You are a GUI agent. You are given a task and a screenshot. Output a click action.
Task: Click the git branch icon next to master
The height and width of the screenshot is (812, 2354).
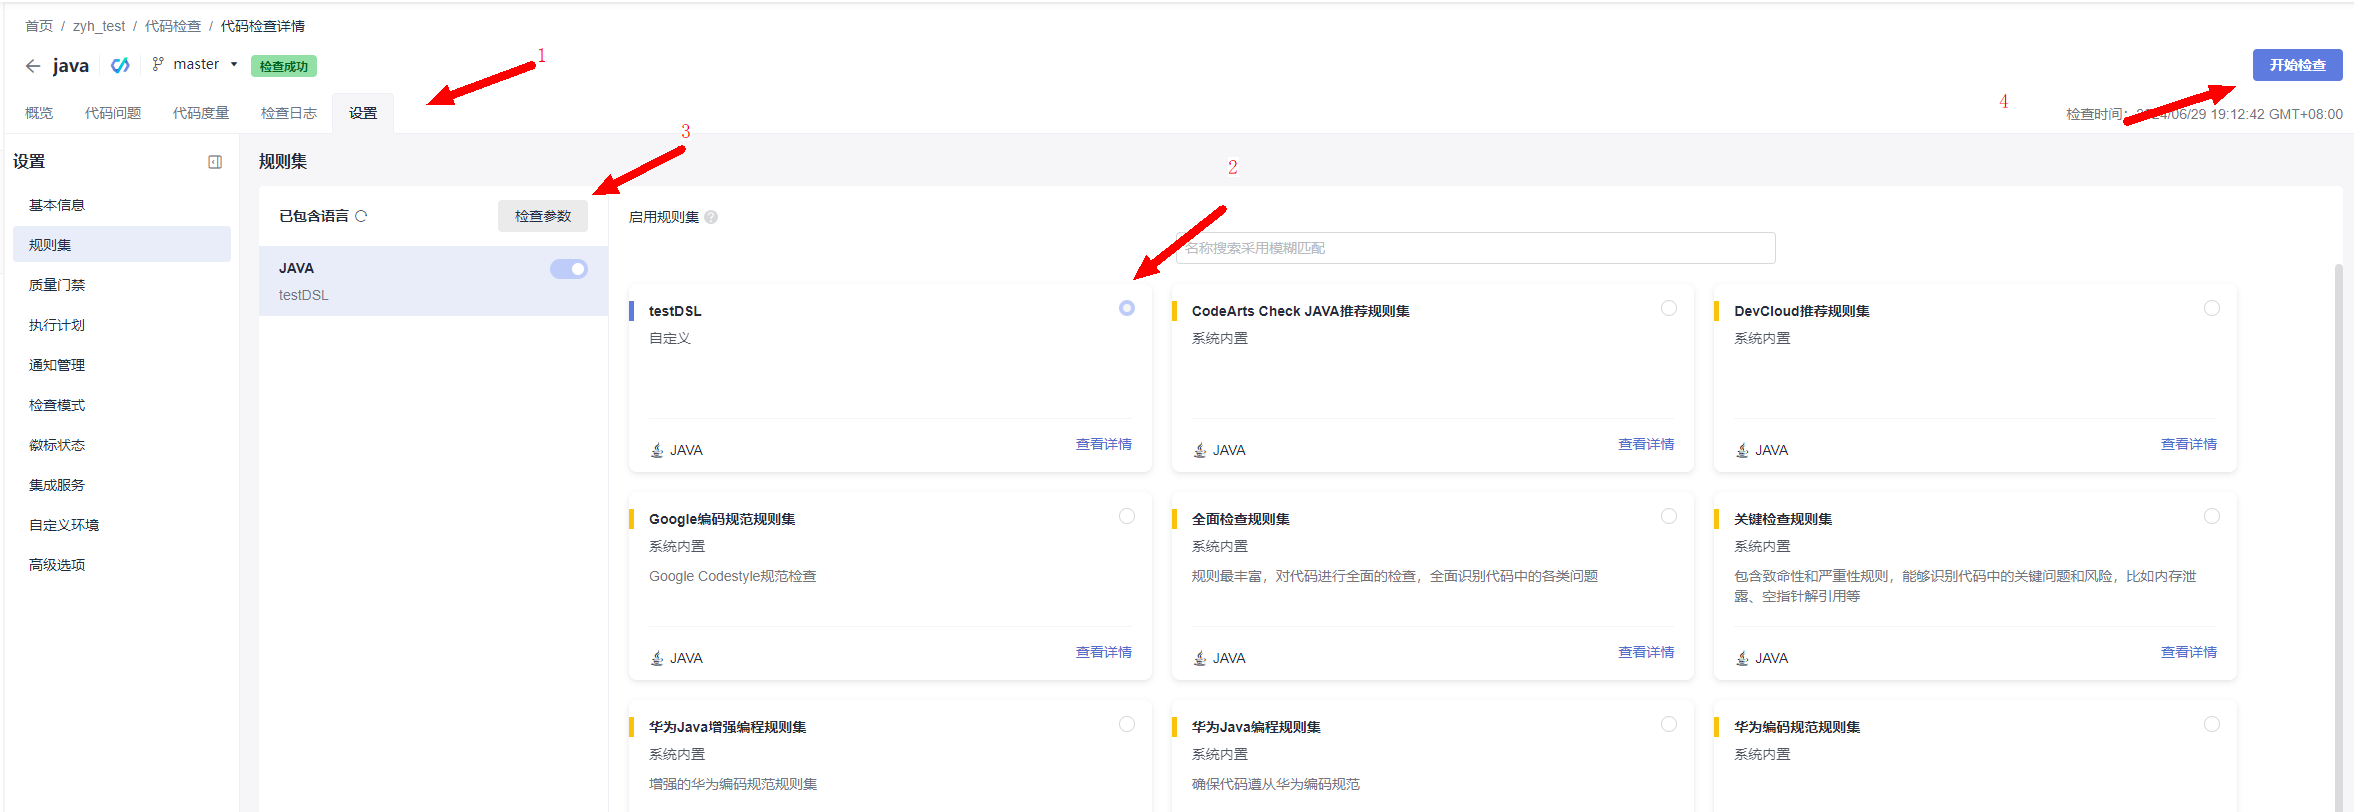click(158, 64)
